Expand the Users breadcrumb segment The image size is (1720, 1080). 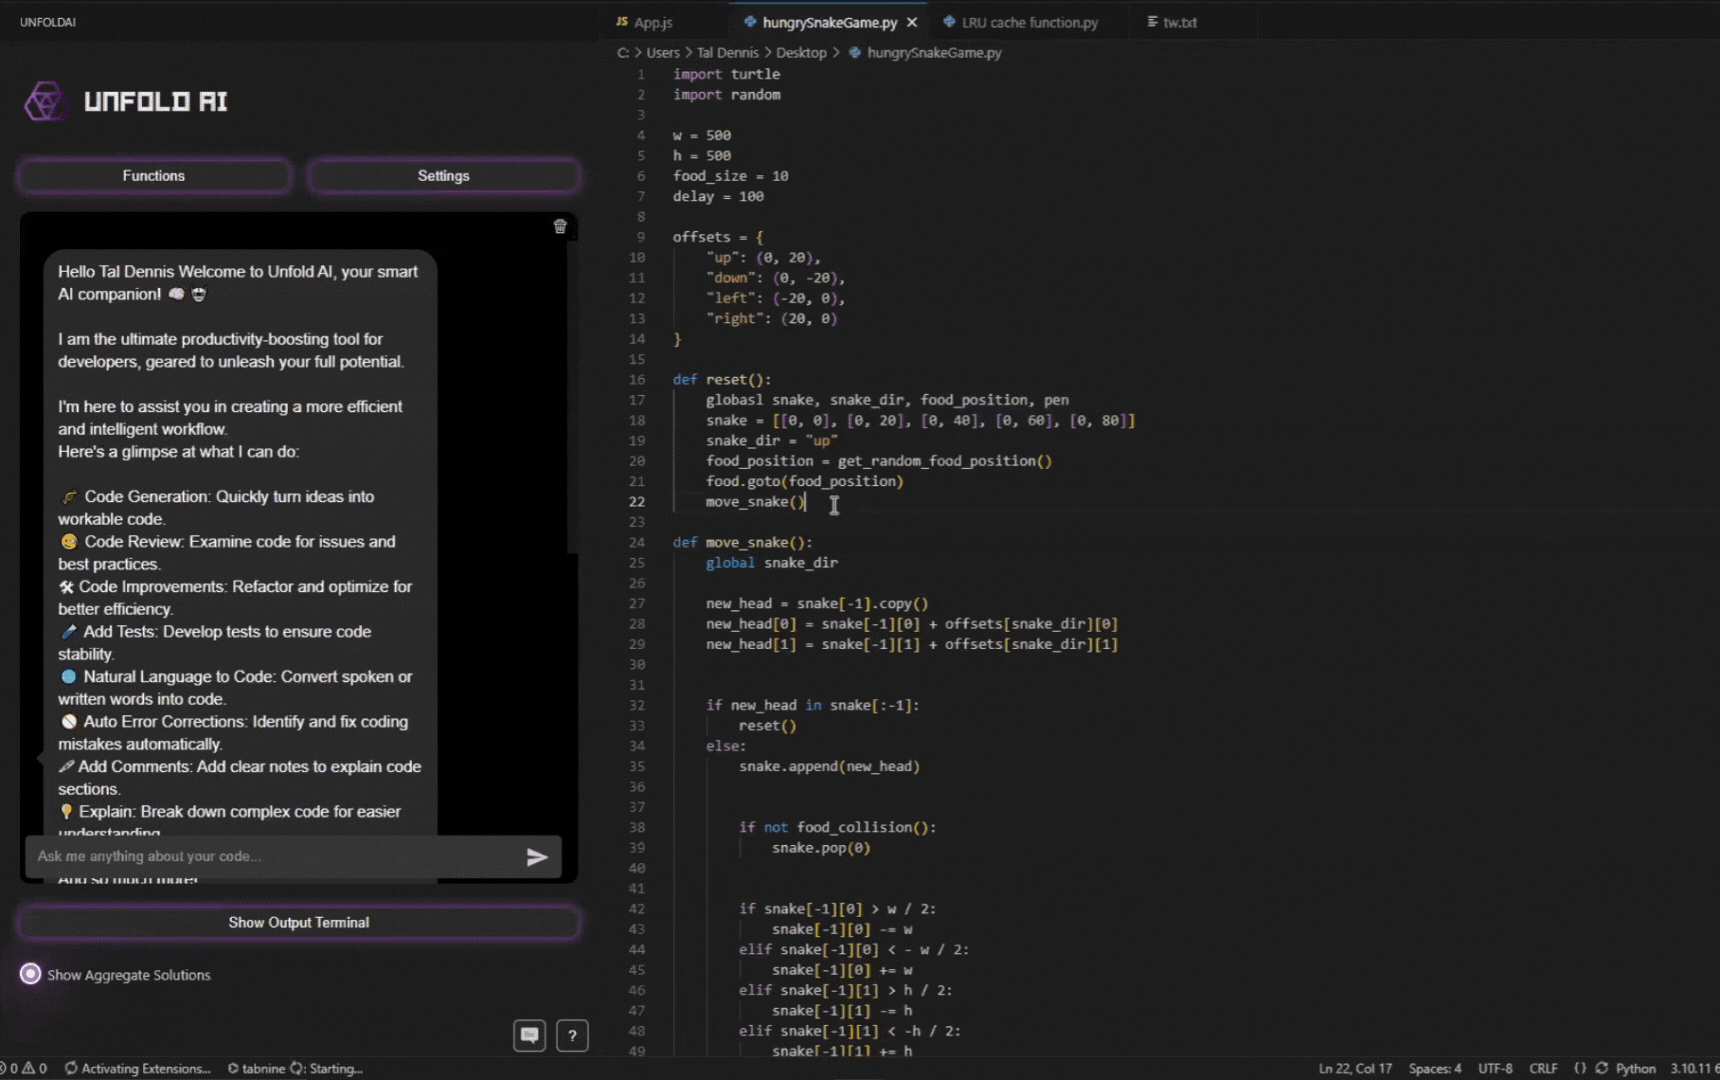click(x=662, y=53)
